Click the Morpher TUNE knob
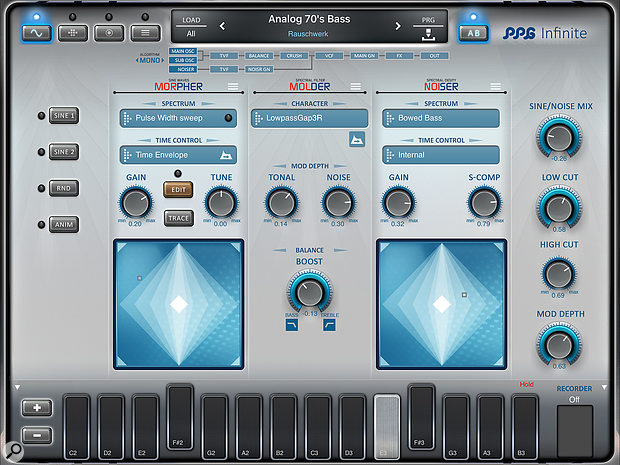This screenshot has width=620, height=465. point(221,203)
